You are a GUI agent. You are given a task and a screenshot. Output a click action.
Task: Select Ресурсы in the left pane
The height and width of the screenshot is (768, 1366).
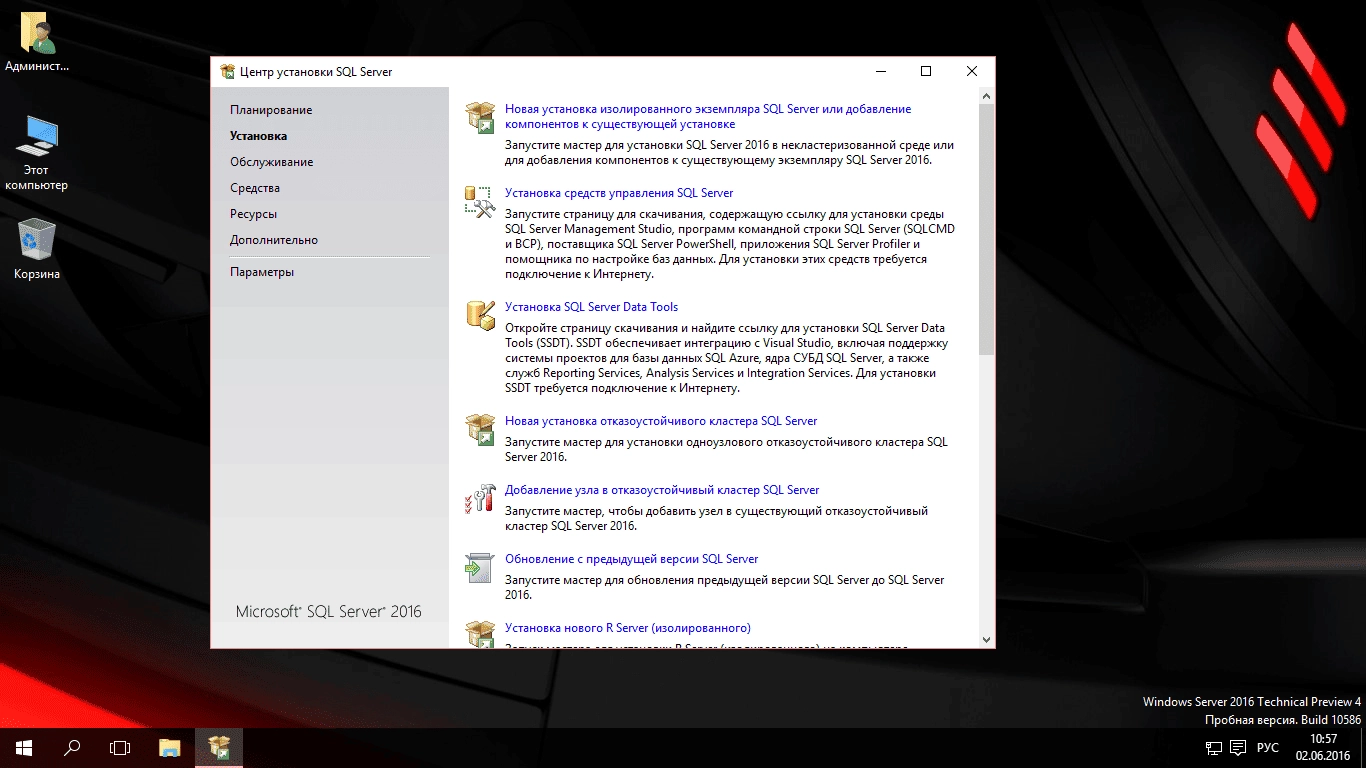pyautogui.click(x=254, y=214)
